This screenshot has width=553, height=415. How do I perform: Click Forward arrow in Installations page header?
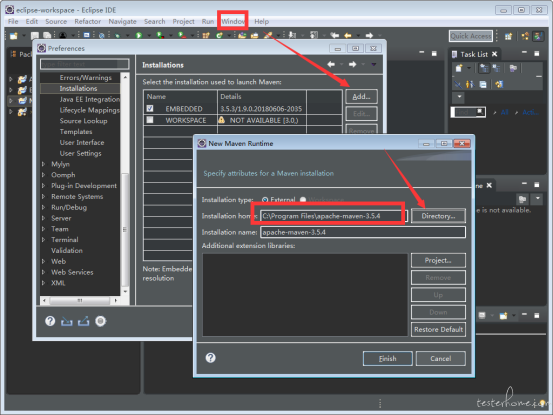coord(352,64)
